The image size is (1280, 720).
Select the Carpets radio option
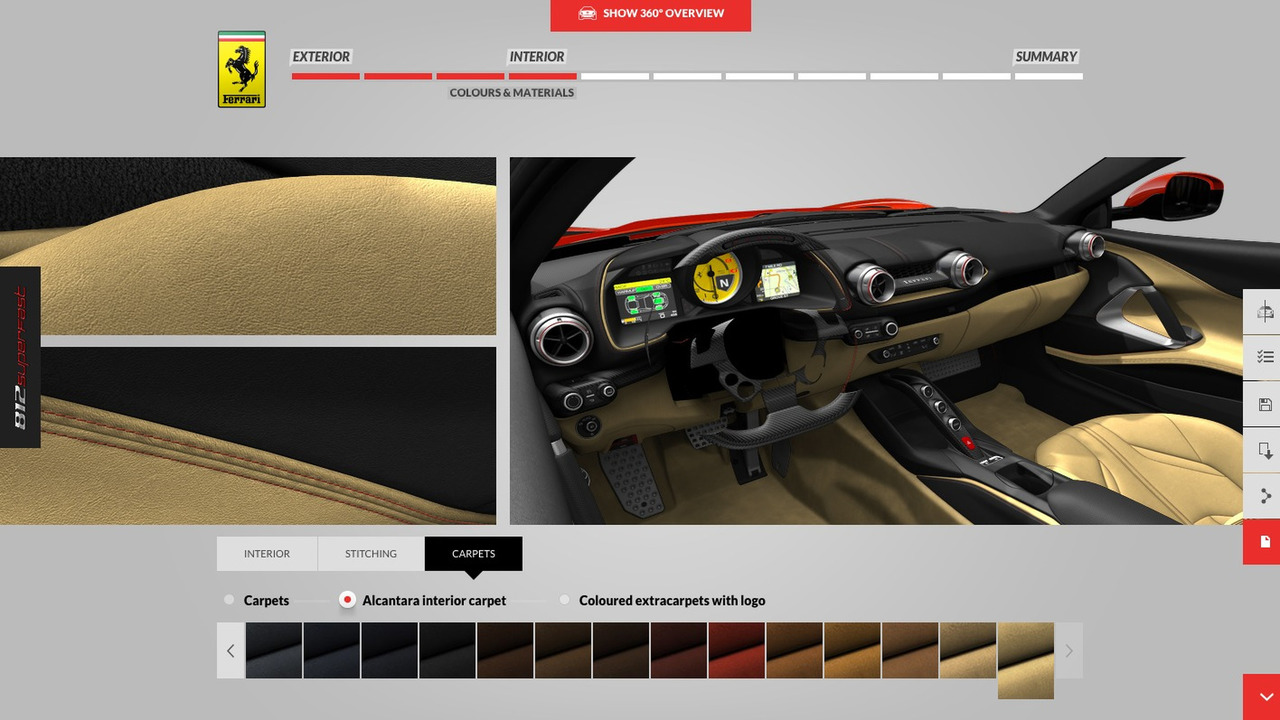[229, 600]
